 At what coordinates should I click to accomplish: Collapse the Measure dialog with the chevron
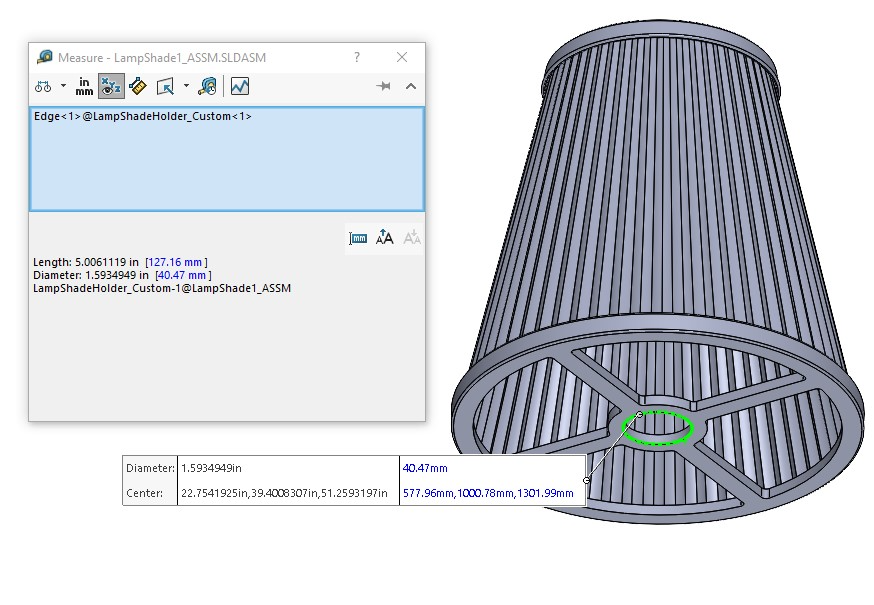[x=411, y=86]
